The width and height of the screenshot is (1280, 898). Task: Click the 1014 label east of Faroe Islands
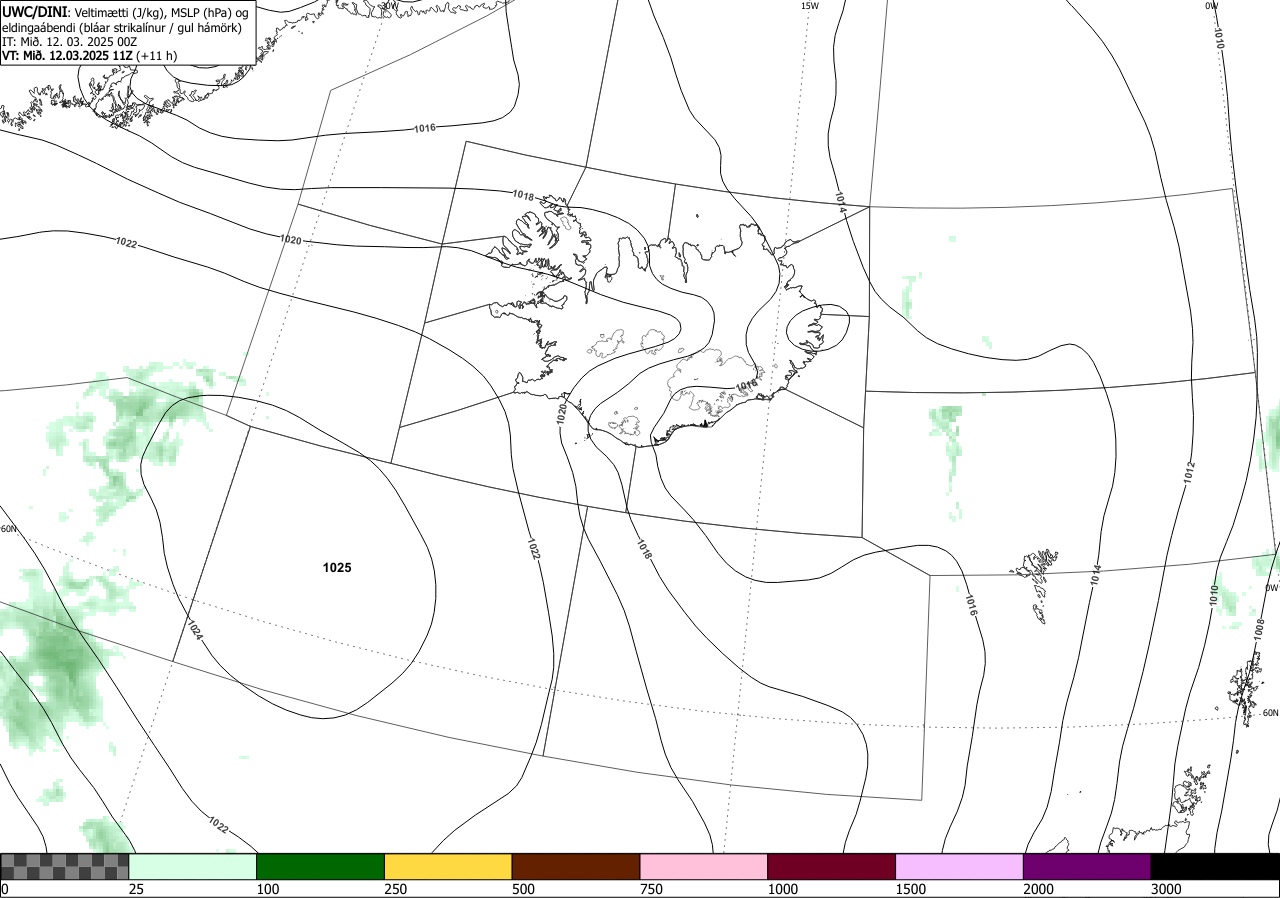1096,575
